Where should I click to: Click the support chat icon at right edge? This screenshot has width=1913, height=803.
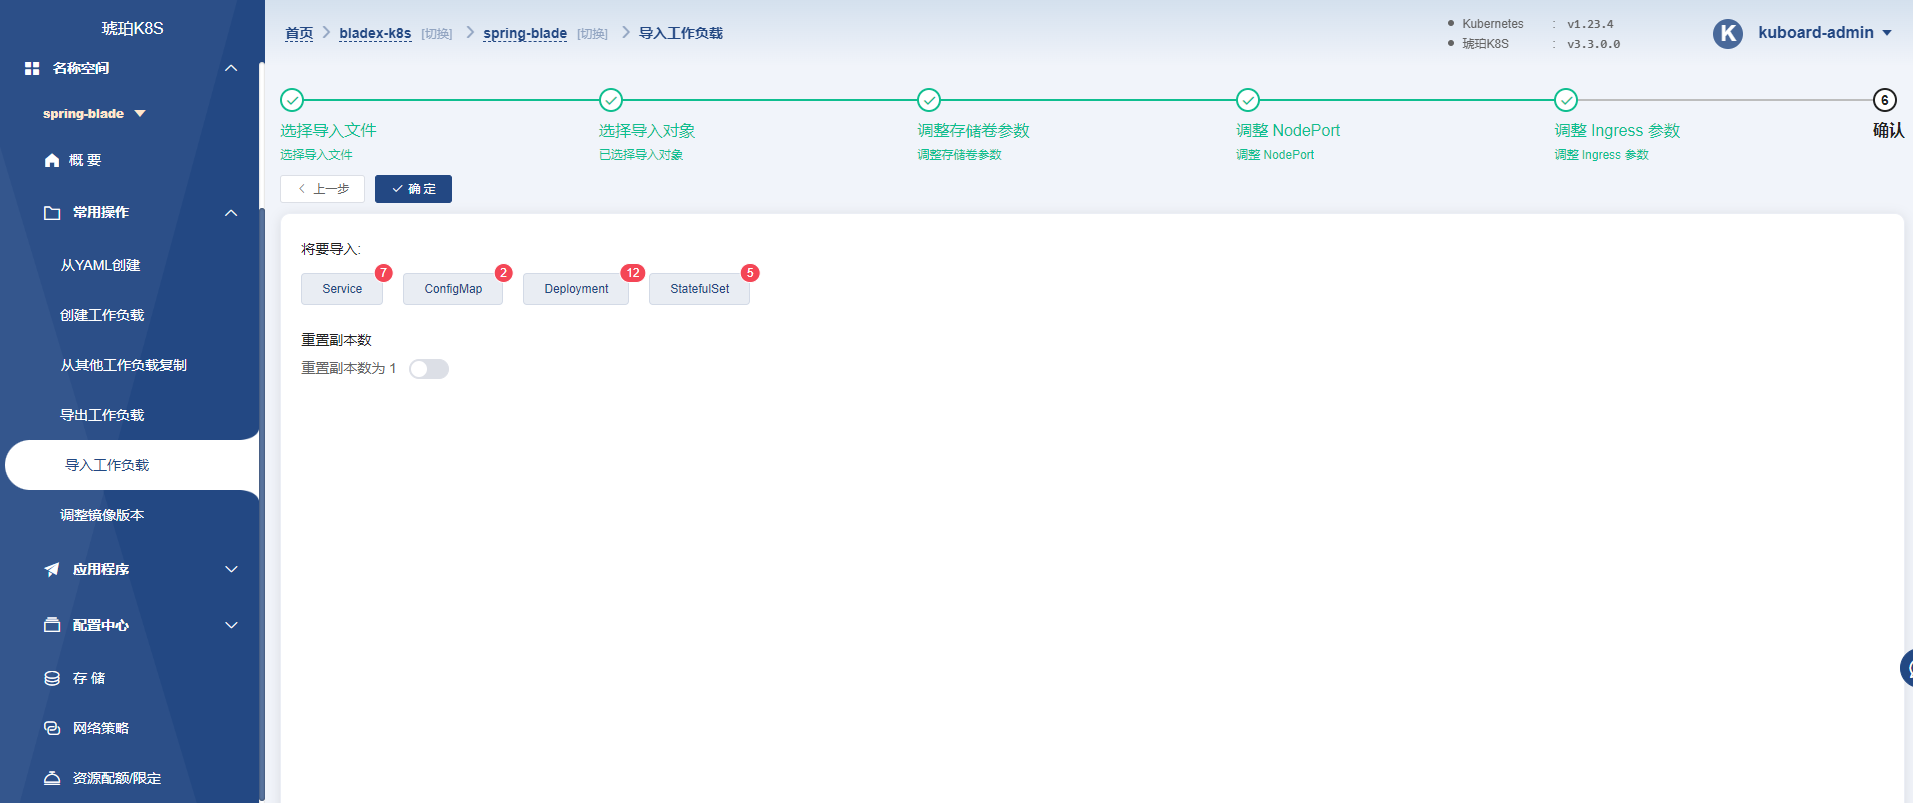(1906, 668)
